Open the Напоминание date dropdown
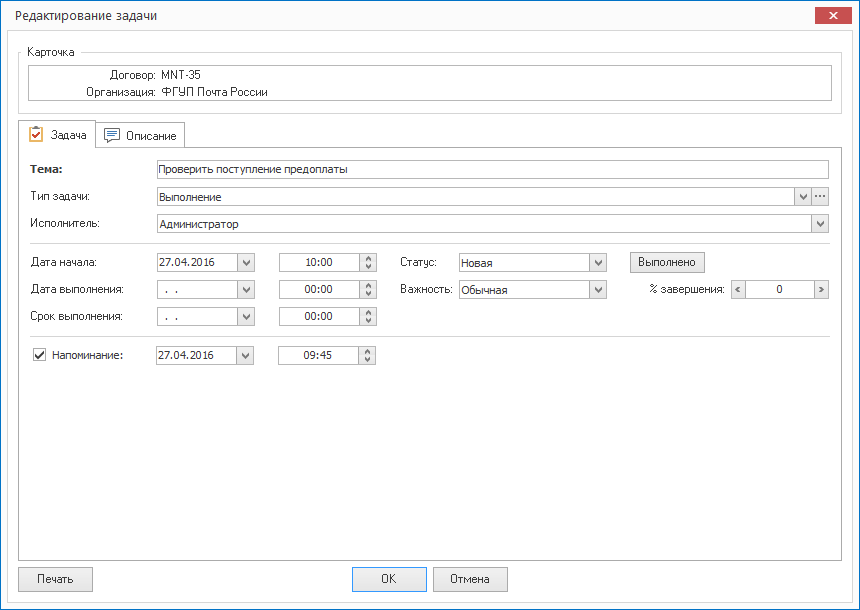Viewport: 860px width, 610px height. 245,355
